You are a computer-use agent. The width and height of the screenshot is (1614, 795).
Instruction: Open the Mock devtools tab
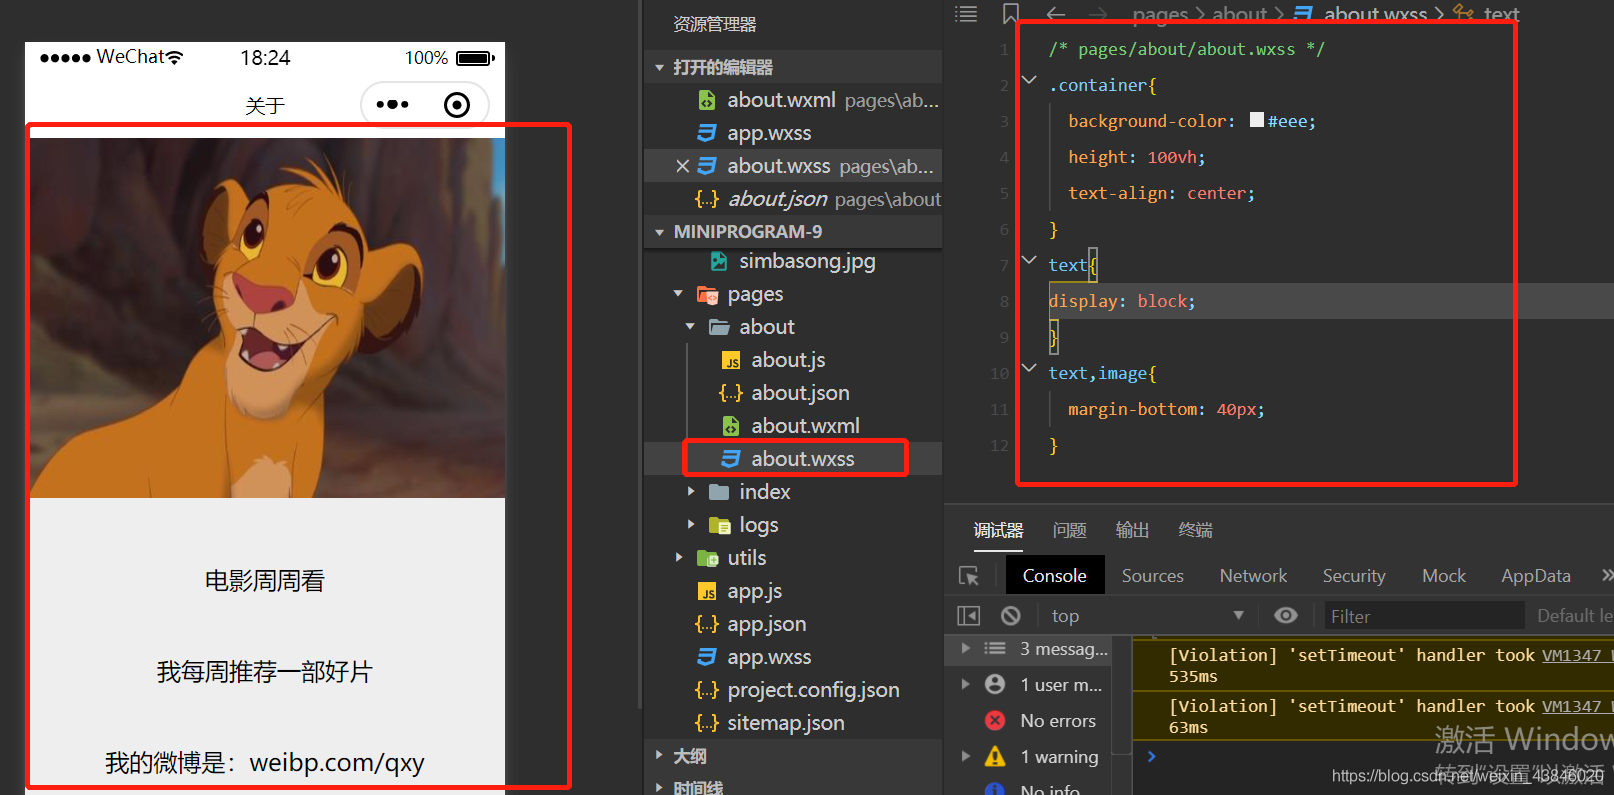pyautogui.click(x=1444, y=575)
